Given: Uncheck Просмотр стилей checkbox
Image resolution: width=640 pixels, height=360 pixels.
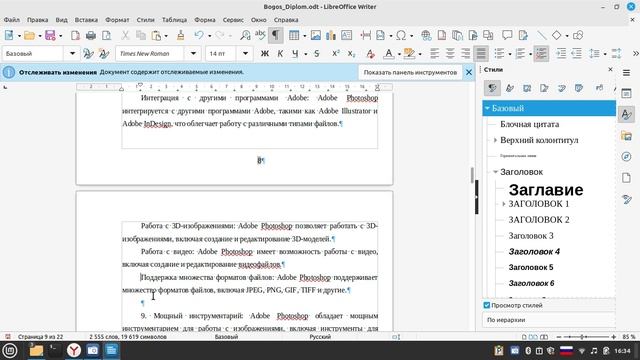Looking at the screenshot, I should click(487, 305).
